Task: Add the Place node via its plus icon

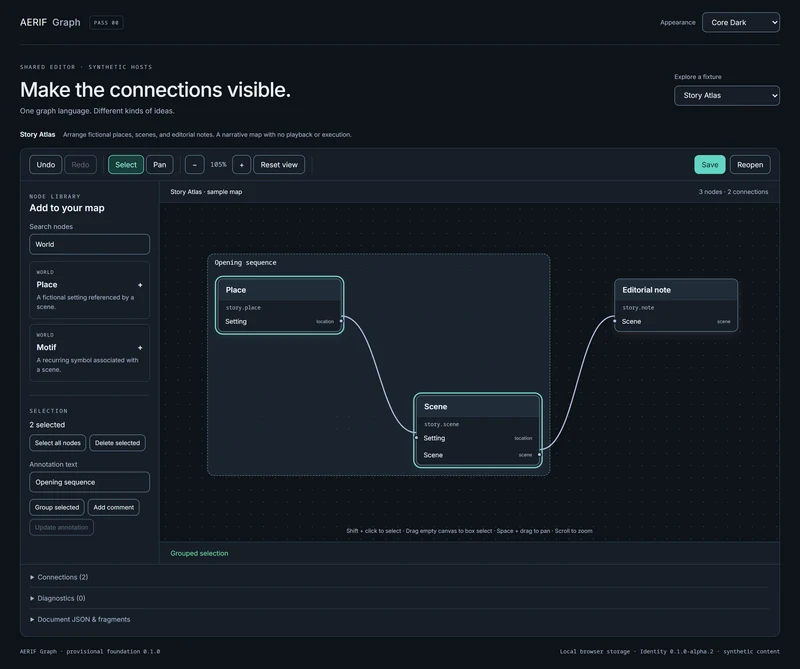Action: [140, 285]
